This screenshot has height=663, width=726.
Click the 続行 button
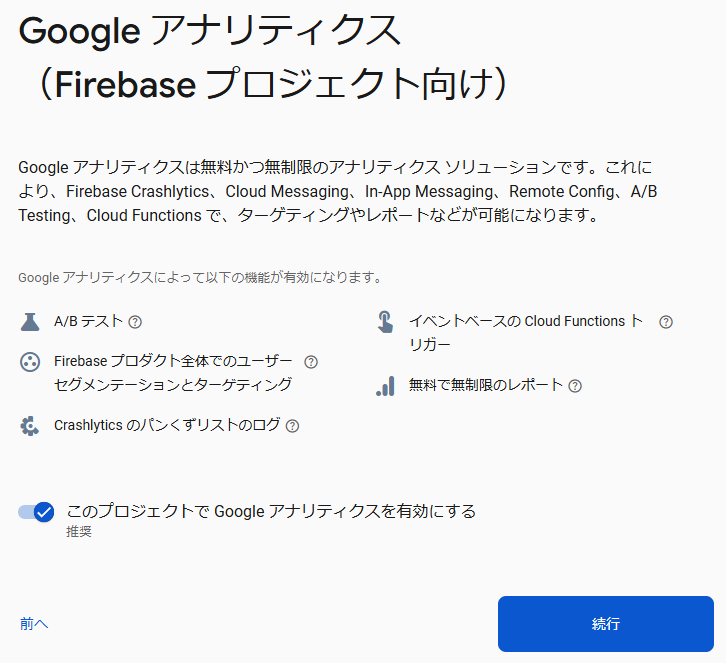pyautogui.click(x=606, y=624)
